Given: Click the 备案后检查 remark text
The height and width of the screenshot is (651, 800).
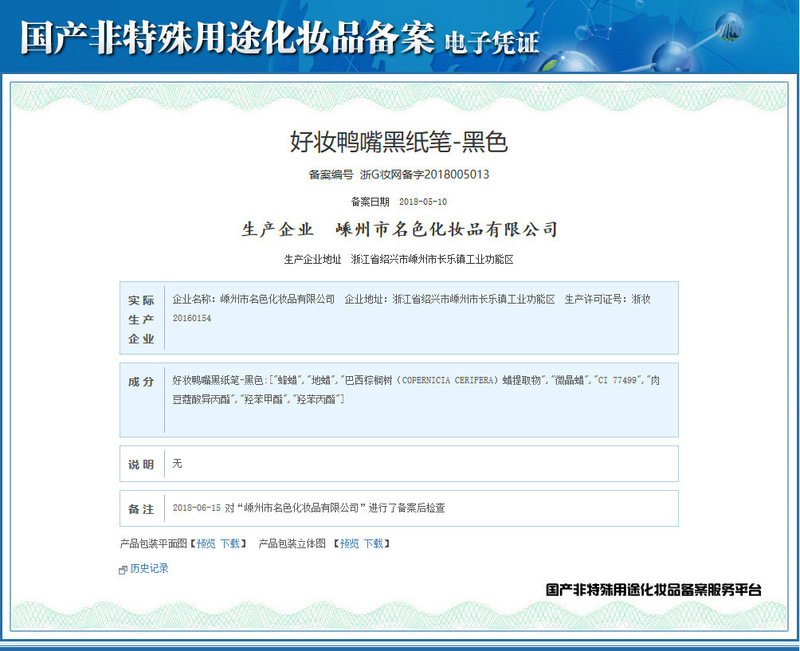Looking at the screenshot, I should (421, 508).
